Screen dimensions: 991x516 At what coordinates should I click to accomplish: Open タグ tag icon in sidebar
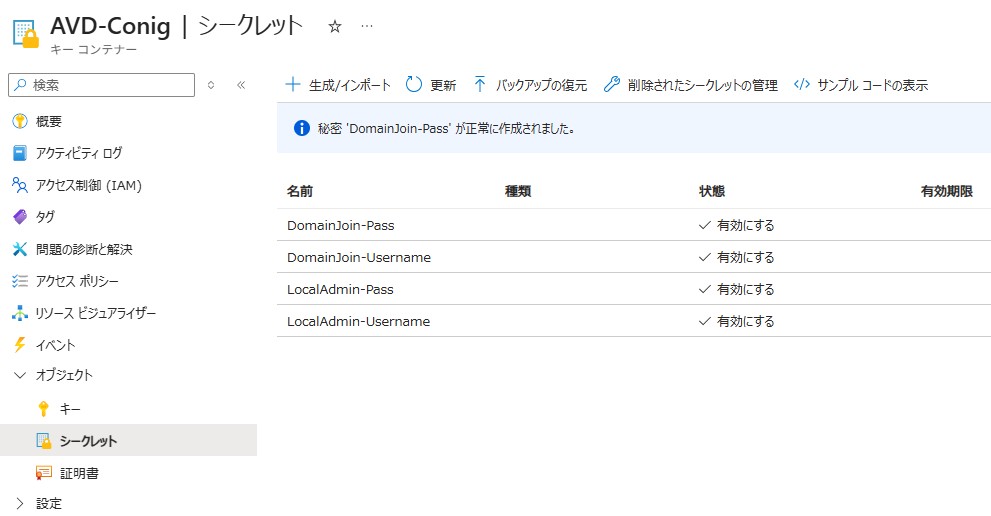(19, 217)
